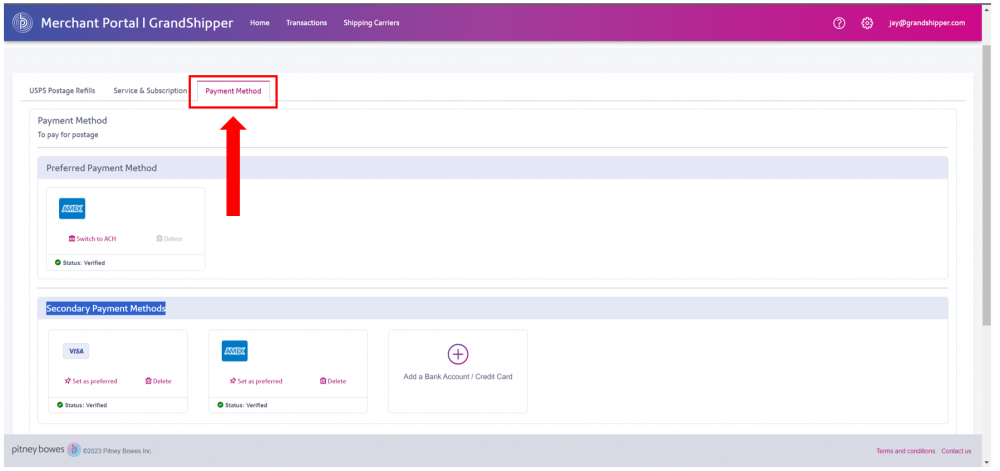1000x471 pixels.
Task: Click the green verified check on the secondary AMEX card
Action: [x=221, y=405]
